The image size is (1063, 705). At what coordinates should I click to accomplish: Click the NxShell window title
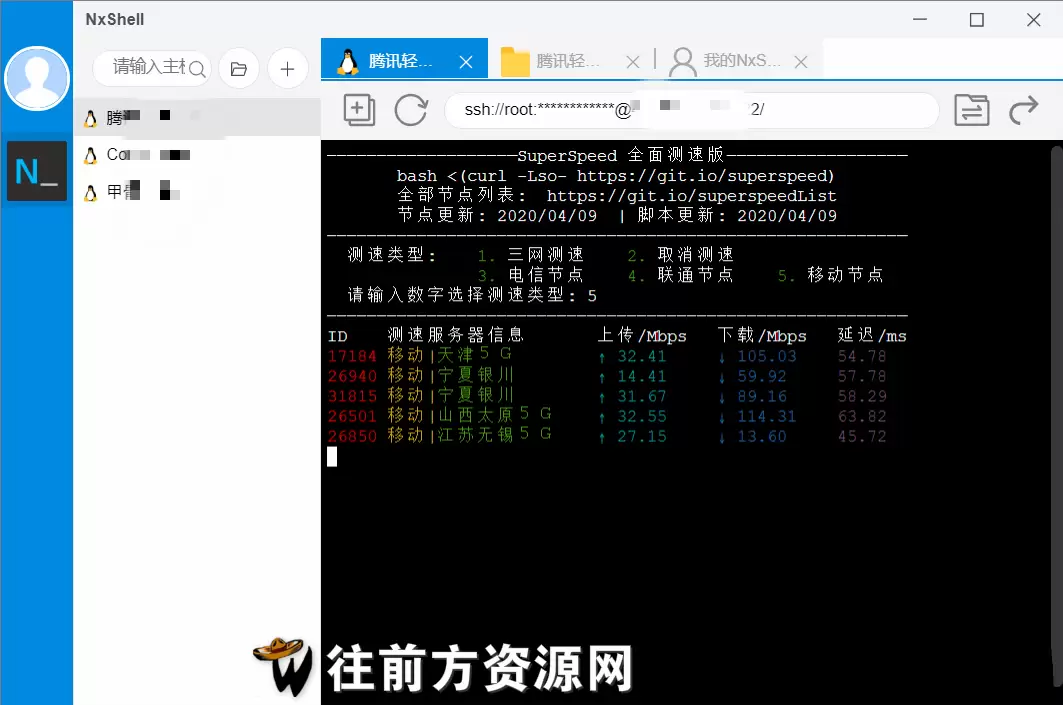point(115,20)
